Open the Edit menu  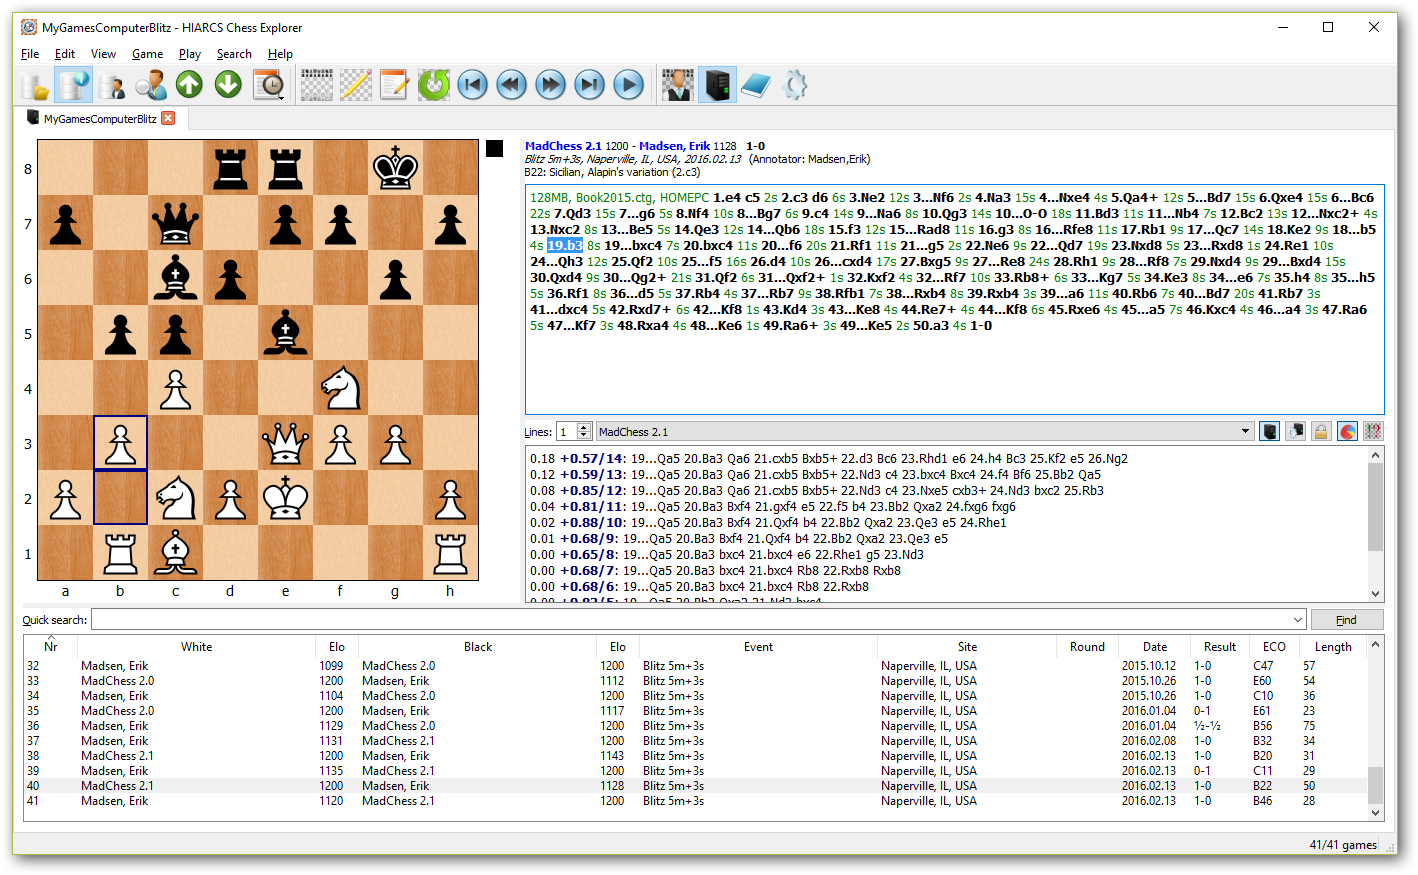coord(65,54)
